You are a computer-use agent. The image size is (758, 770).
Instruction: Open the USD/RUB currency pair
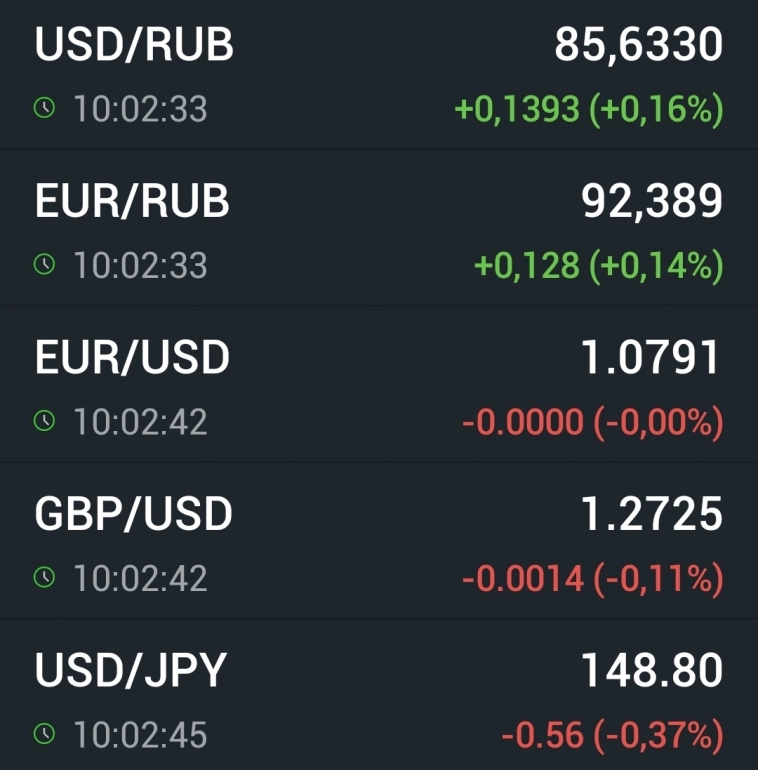click(x=134, y=46)
